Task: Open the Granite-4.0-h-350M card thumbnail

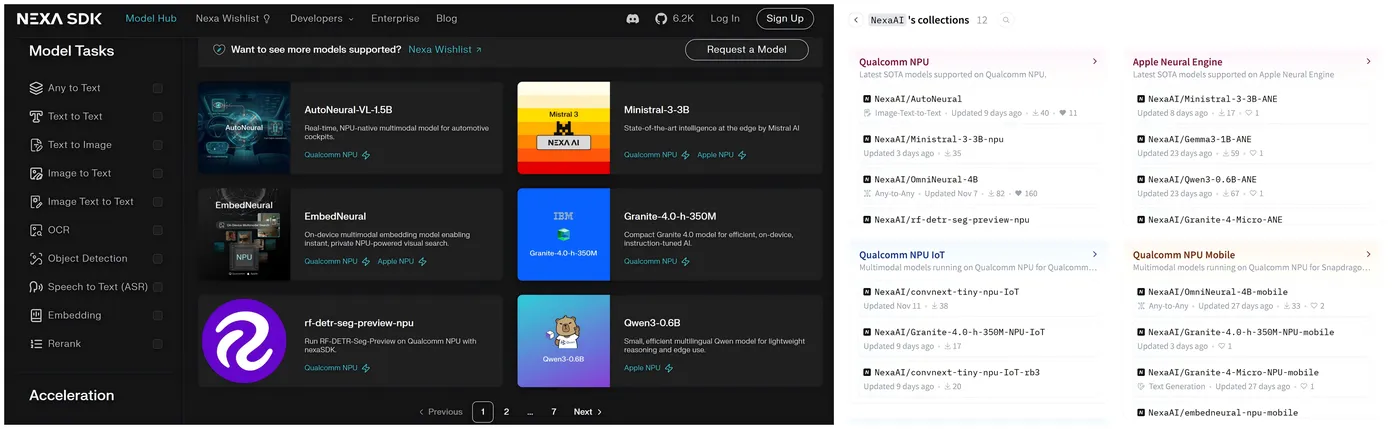Action: [x=563, y=234]
